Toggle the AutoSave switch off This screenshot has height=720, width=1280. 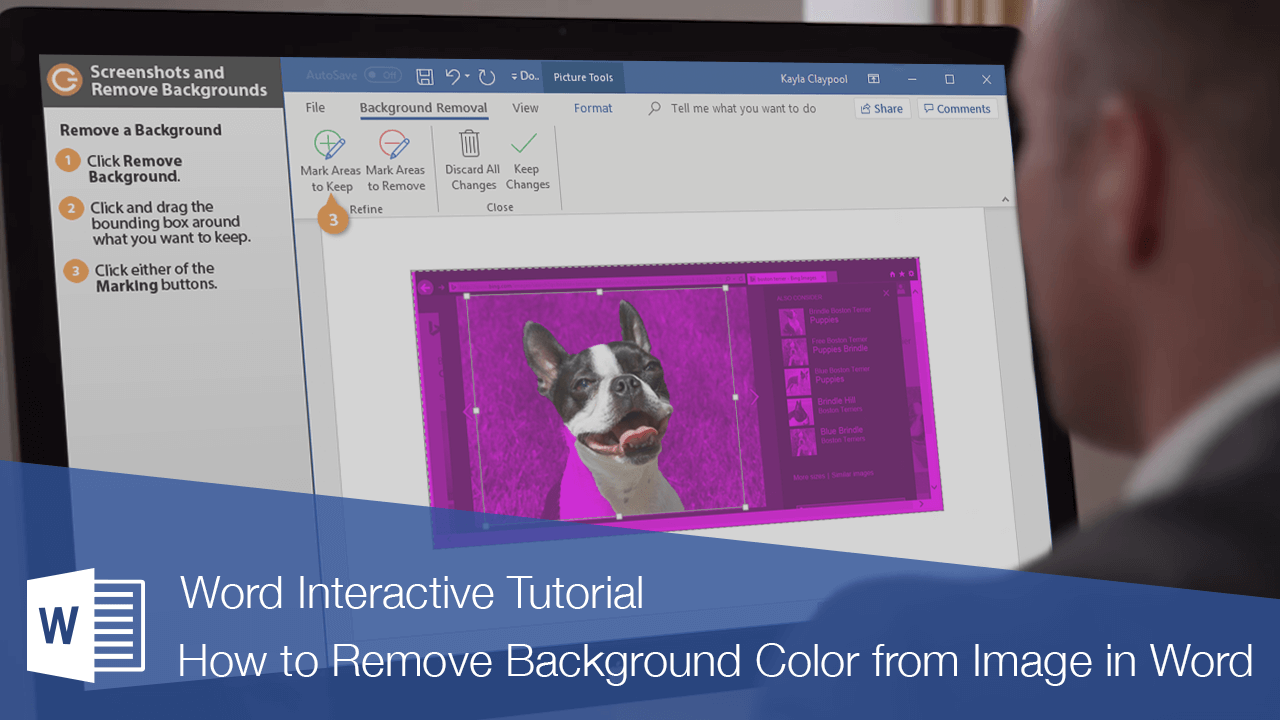click(x=381, y=74)
